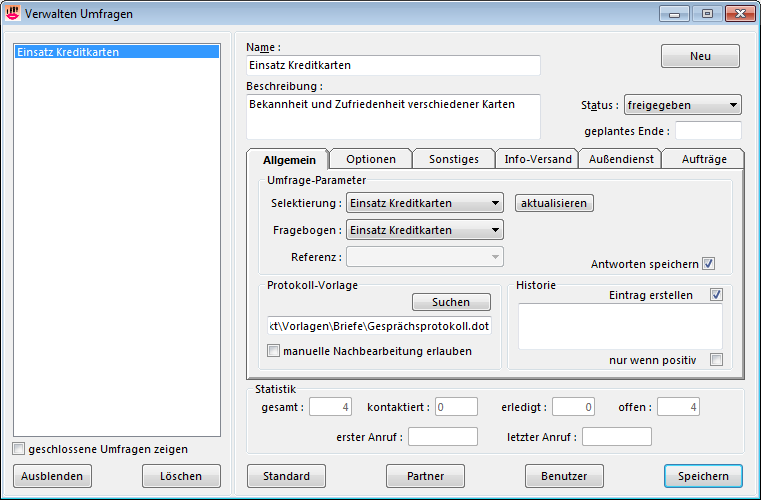761x500 pixels.
Task: Select 'Einsatz Kreditkarten' in survey list
Action: (116, 51)
